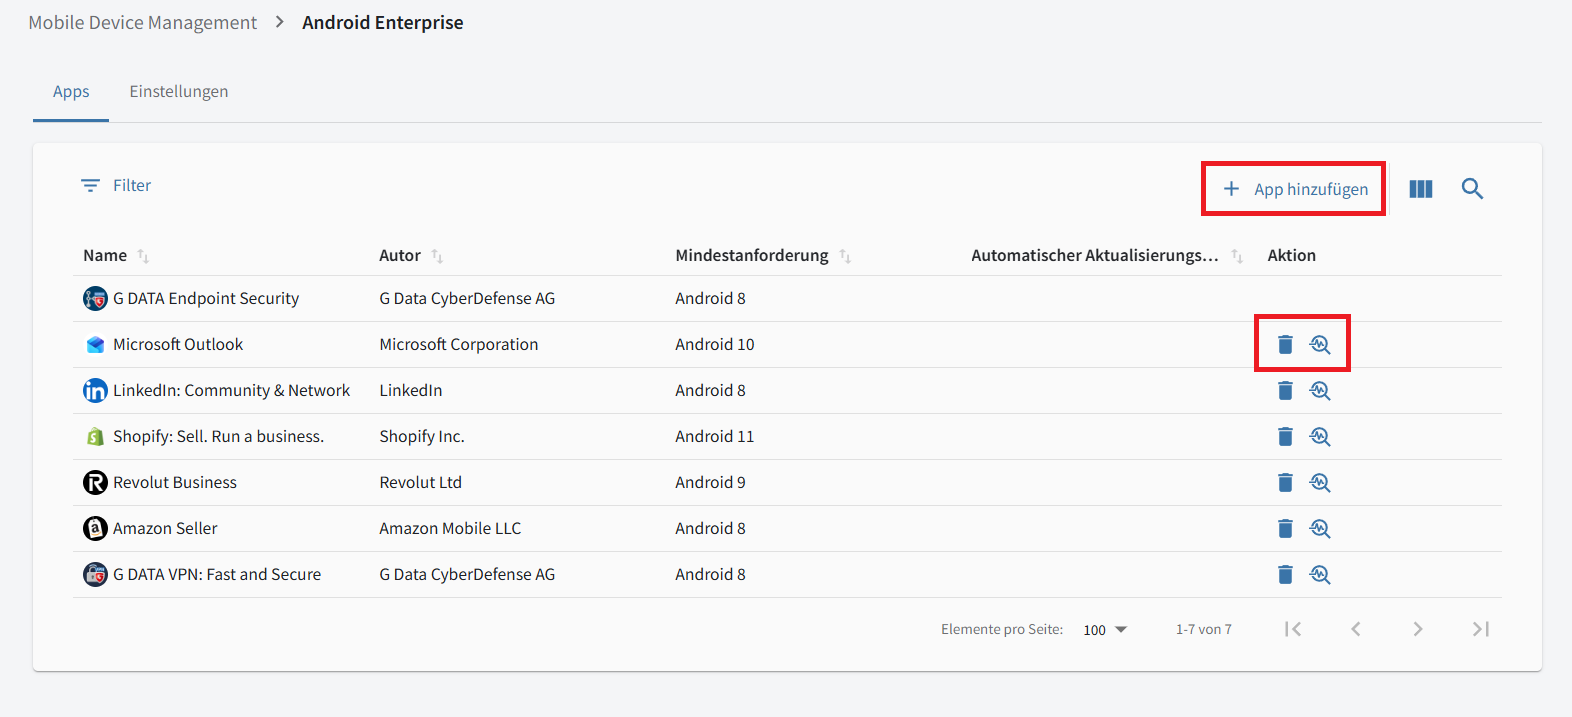This screenshot has width=1572, height=717.
Task: Navigate to Mobile Device Management breadcrumb
Action: [x=143, y=23]
